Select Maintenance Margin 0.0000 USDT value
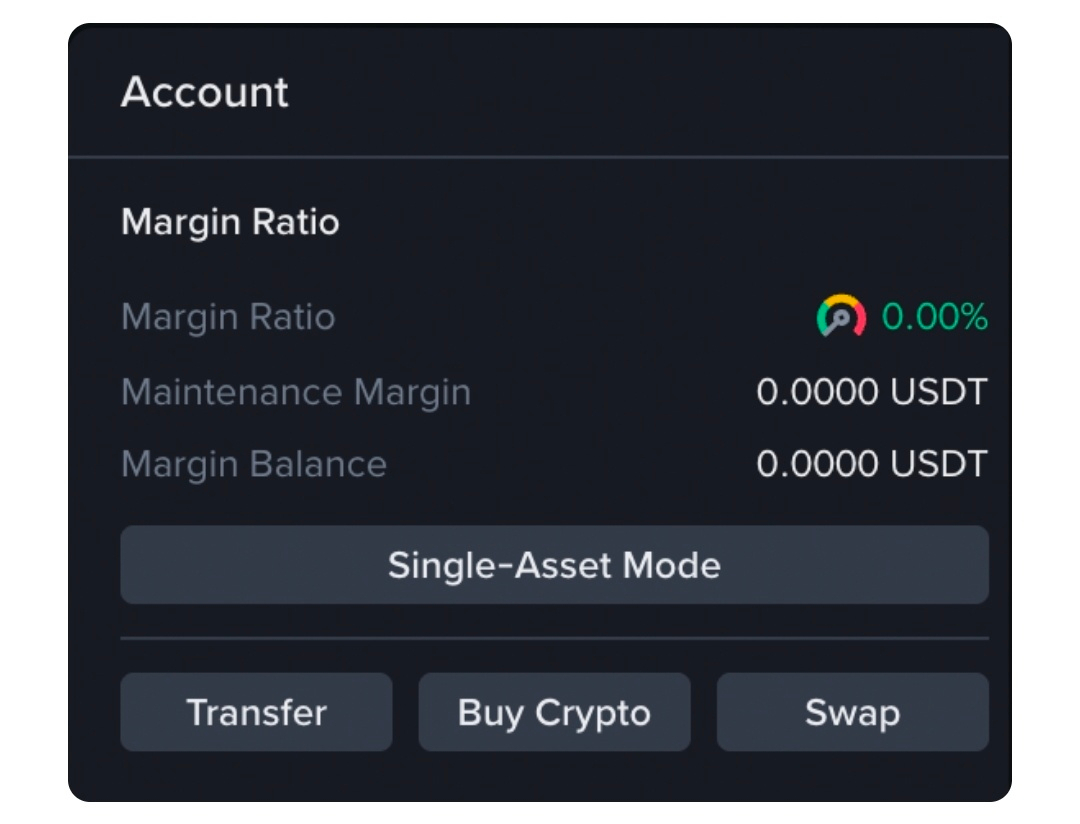The width and height of the screenshot is (1080, 824). click(872, 392)
